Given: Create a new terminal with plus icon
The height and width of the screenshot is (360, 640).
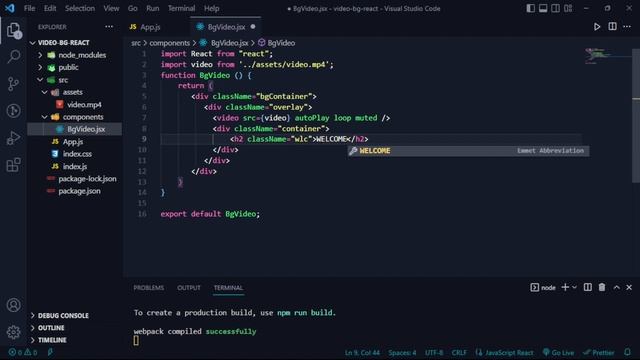Looking at the screenshot, I should pyautogui.click(x=565, y=287).
